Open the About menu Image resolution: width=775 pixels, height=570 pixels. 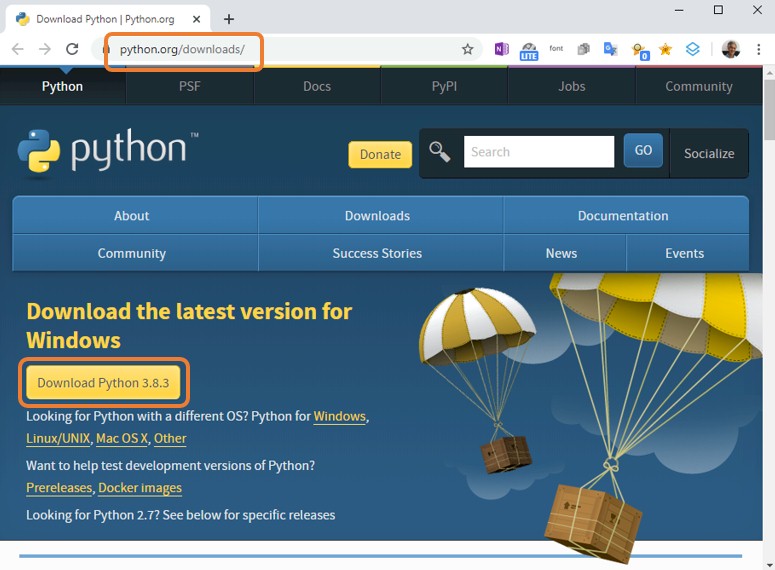click(x=131, y=216)
